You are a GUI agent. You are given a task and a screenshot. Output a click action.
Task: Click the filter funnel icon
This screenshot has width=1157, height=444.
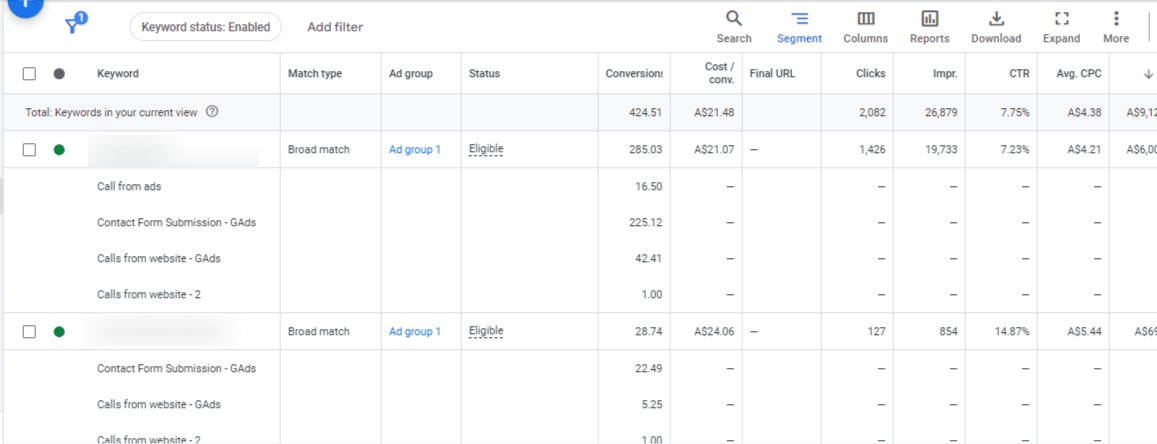pyautogui.click(x=72, y=26)
